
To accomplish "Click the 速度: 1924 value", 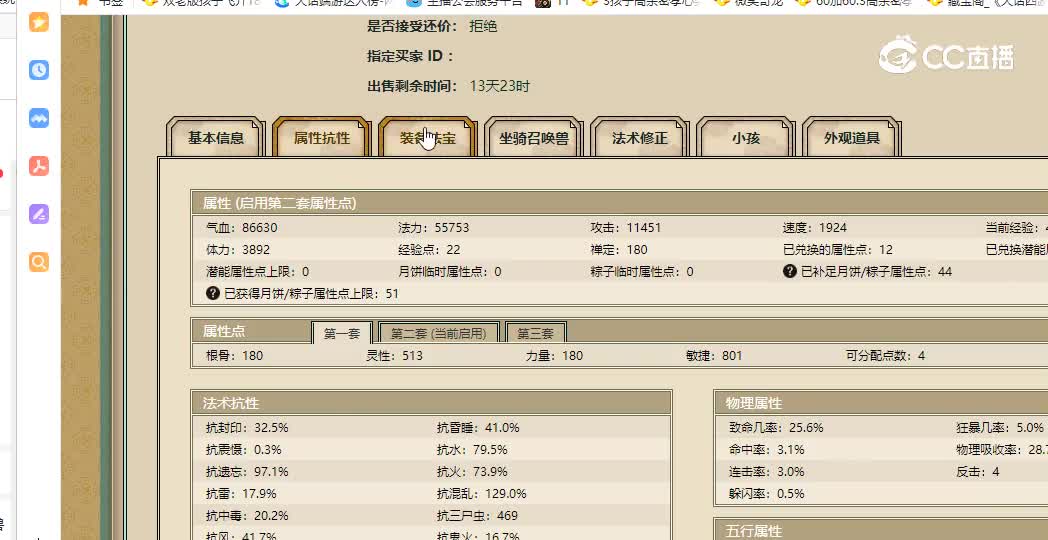I will click(x=815, y=228).
